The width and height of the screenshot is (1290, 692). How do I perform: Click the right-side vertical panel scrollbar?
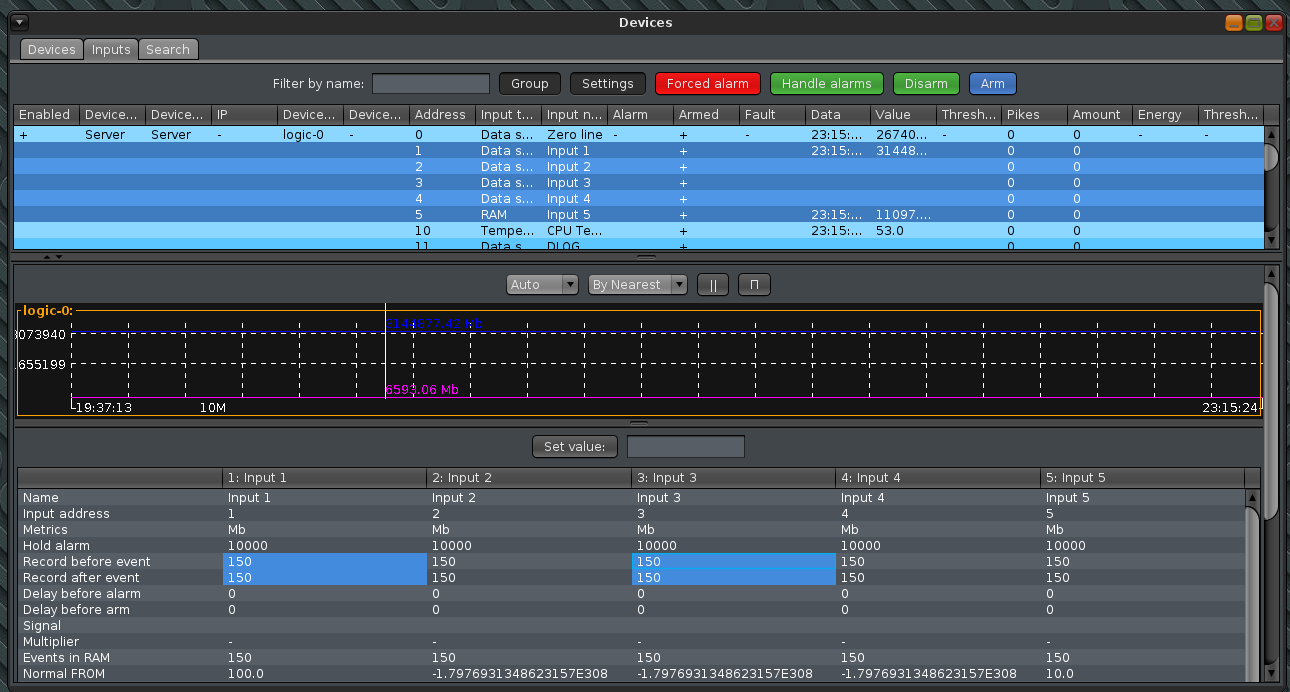(1271, 400)
